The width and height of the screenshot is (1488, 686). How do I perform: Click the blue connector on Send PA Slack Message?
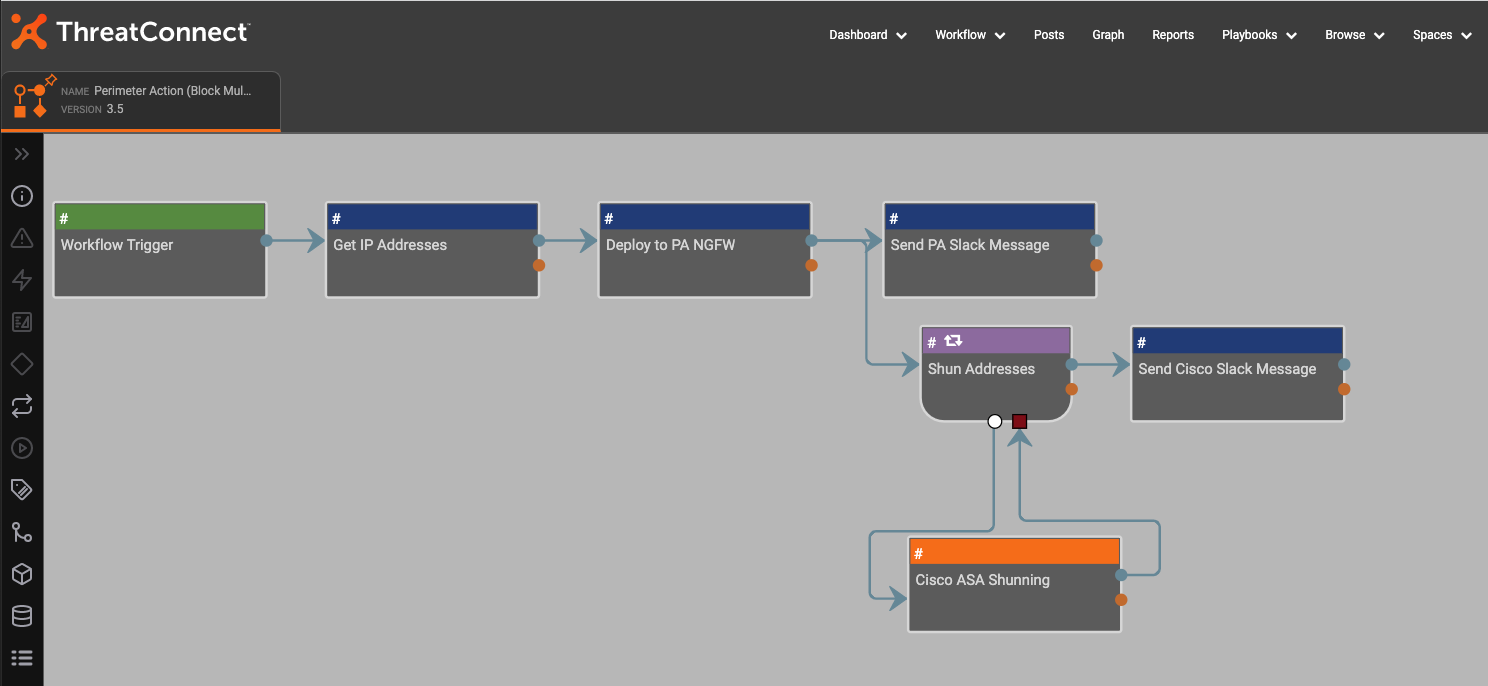point(1097,241)
